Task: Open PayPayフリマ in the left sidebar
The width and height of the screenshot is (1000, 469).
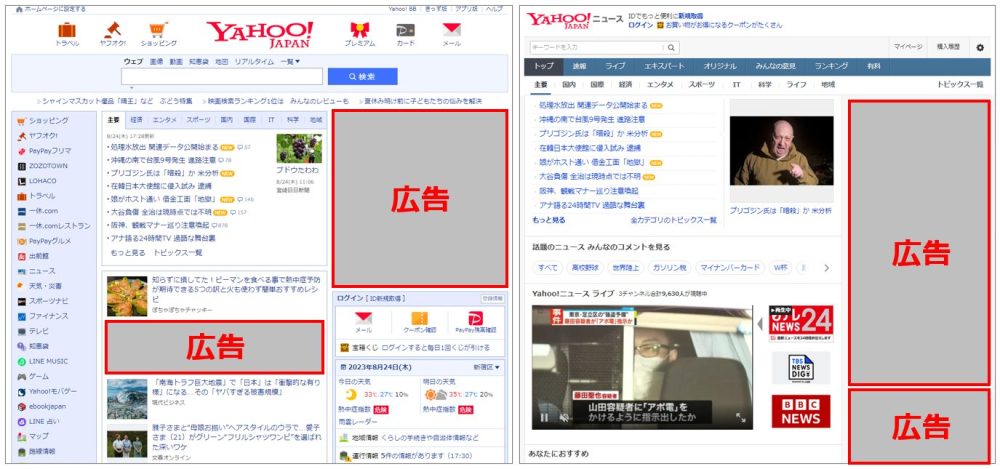Action: click(x=45, y=151)
